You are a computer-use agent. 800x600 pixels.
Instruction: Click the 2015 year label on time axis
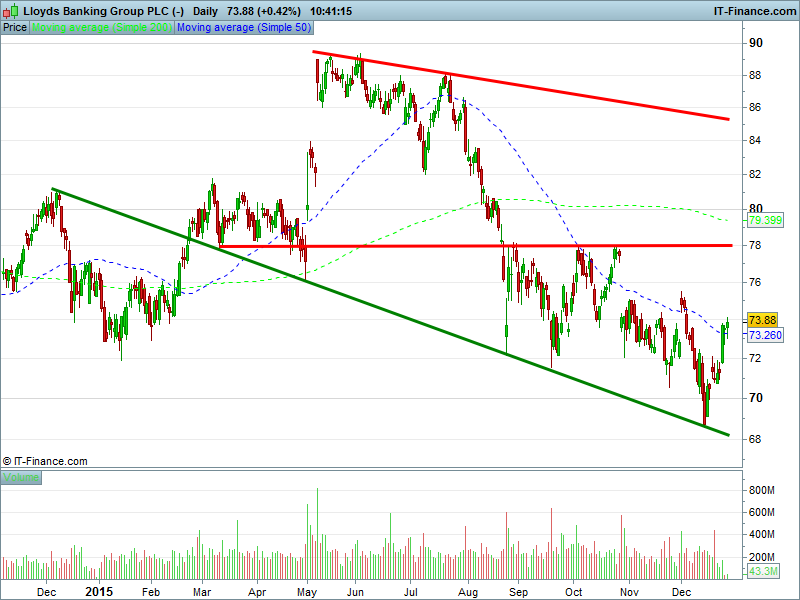(x=99, y=592)
